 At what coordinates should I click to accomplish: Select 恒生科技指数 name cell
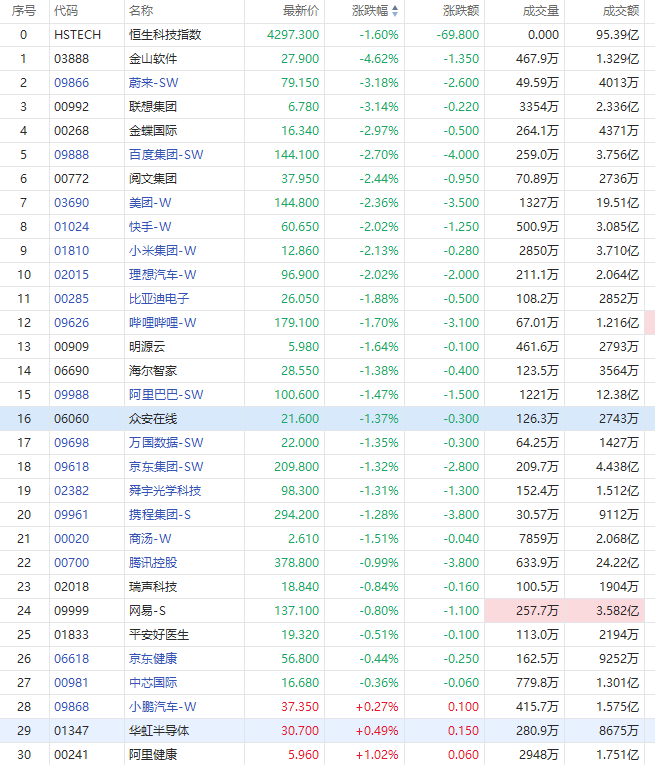[165, 35]
